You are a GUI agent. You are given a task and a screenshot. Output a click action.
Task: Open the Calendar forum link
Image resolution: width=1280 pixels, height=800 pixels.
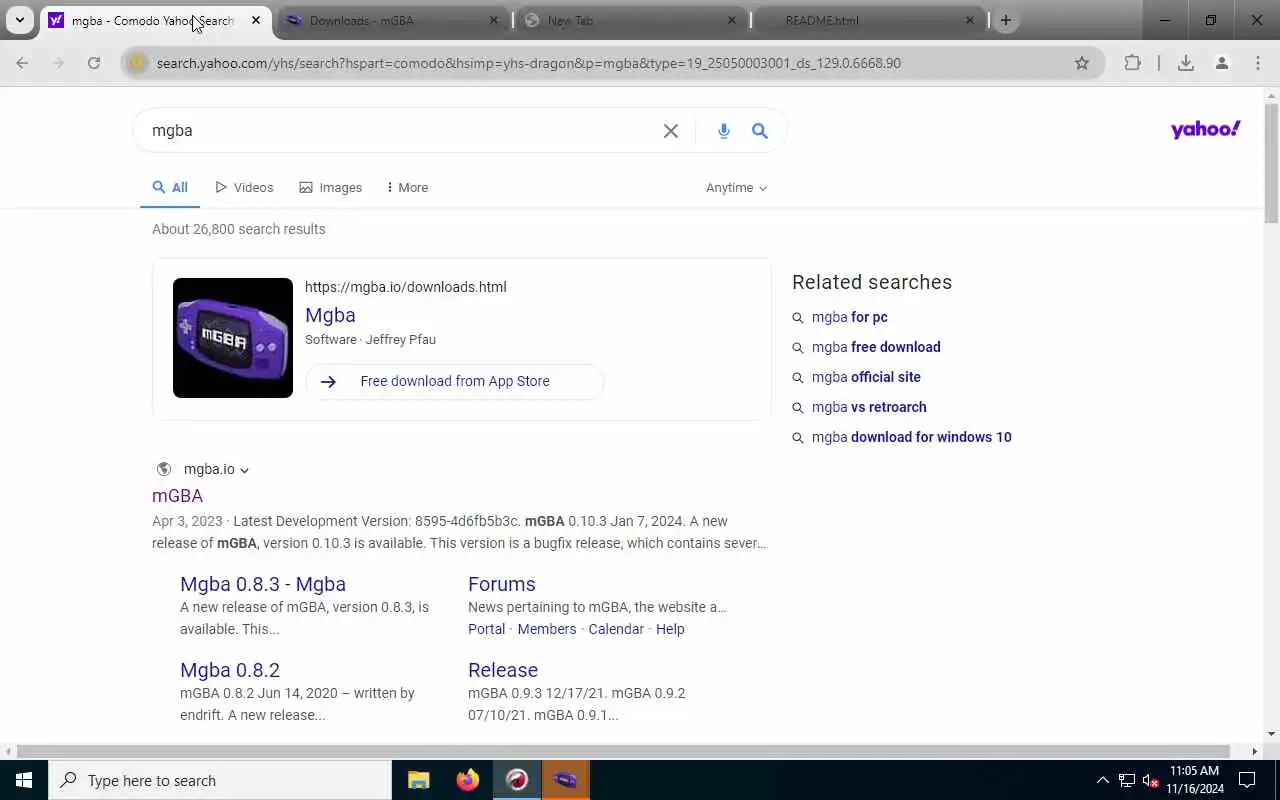616,629
